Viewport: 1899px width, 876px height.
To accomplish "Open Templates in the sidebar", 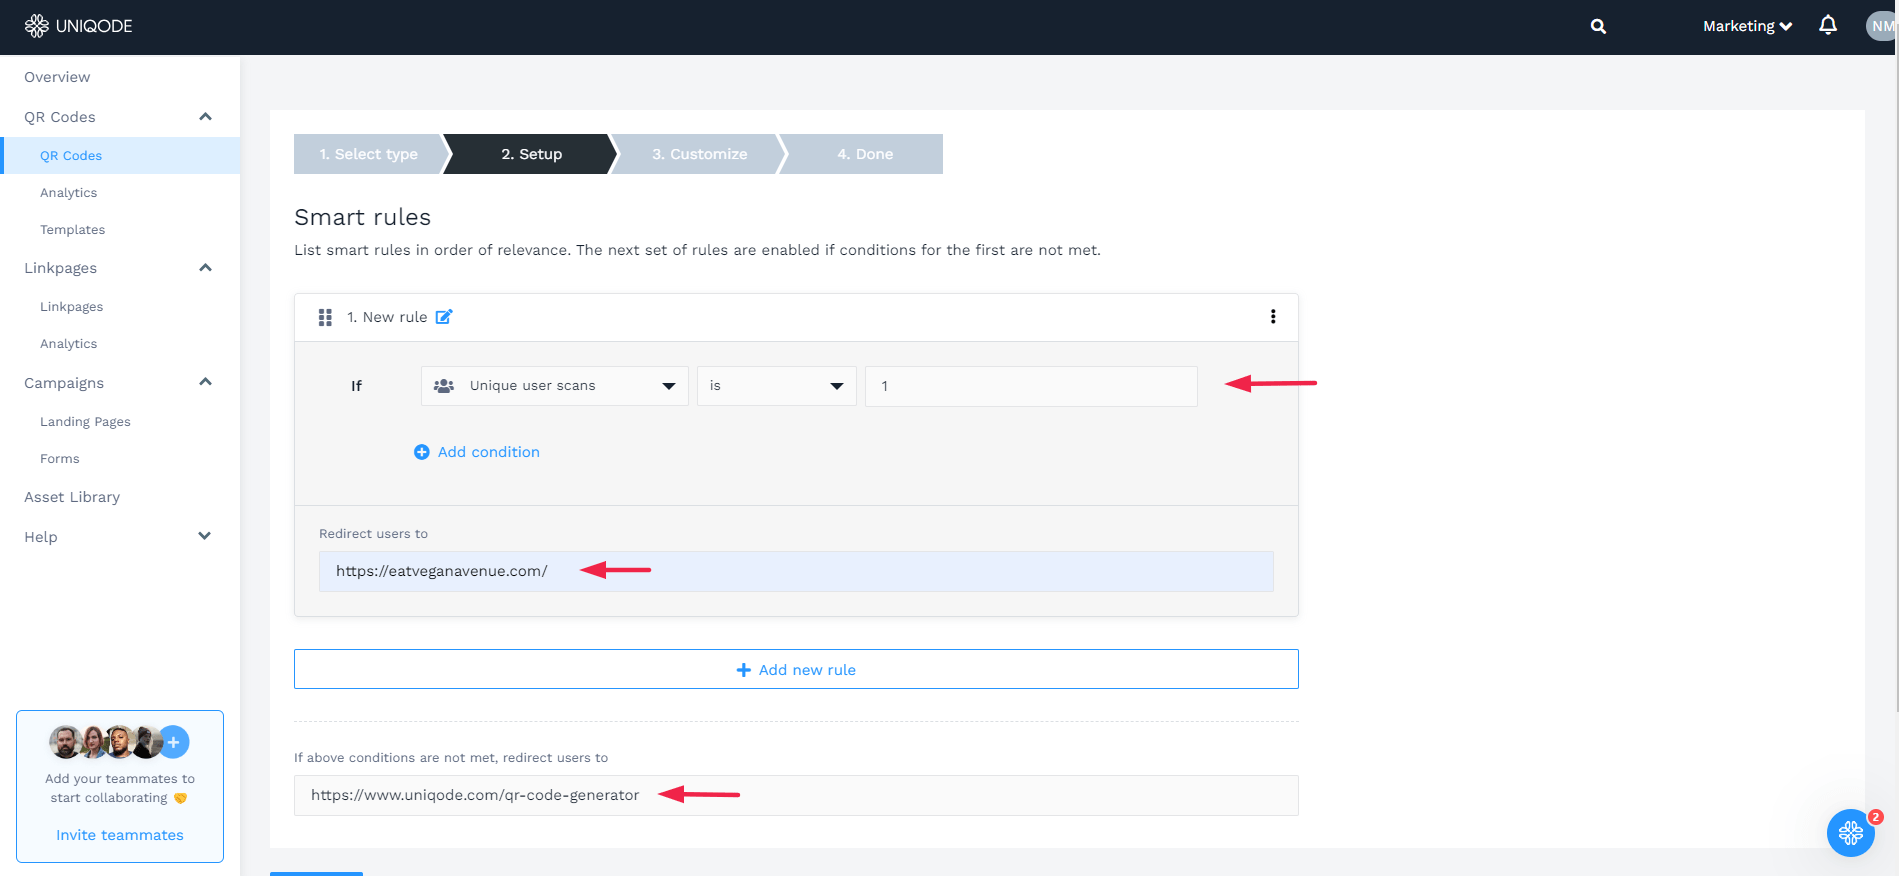I will pos(72,230).
